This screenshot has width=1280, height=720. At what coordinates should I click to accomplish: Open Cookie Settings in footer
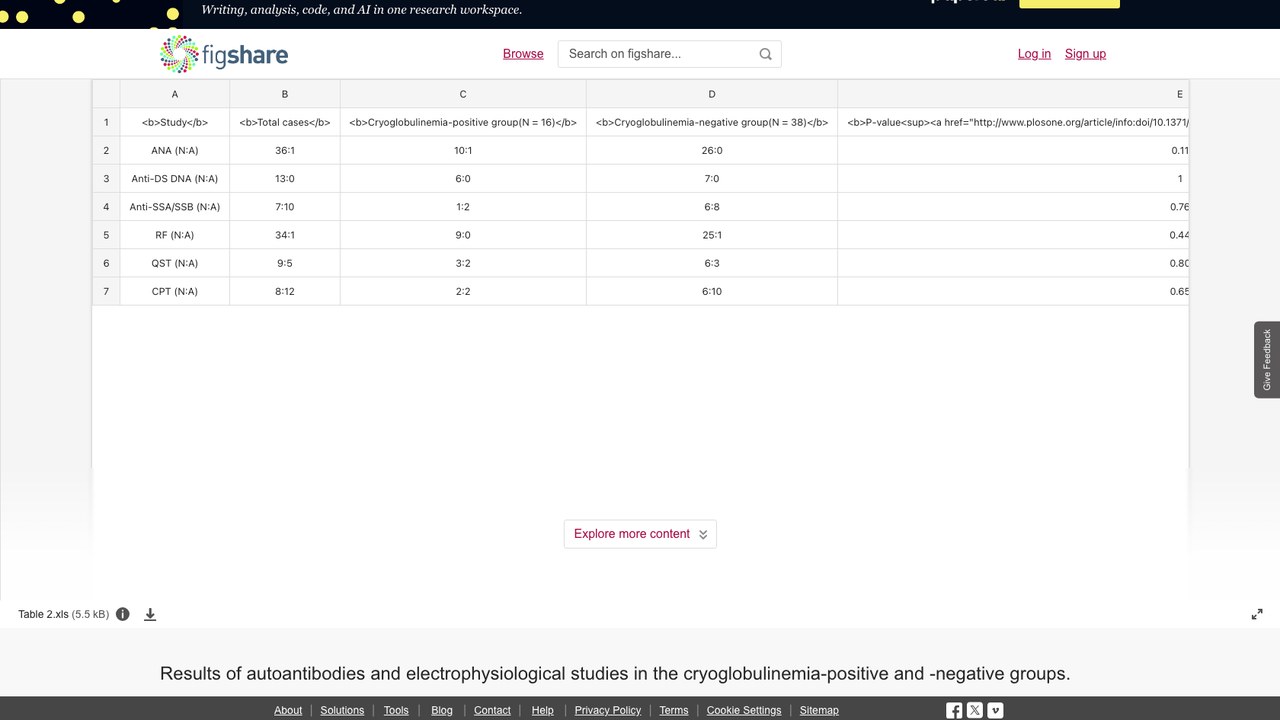click(x=744, y=710)
